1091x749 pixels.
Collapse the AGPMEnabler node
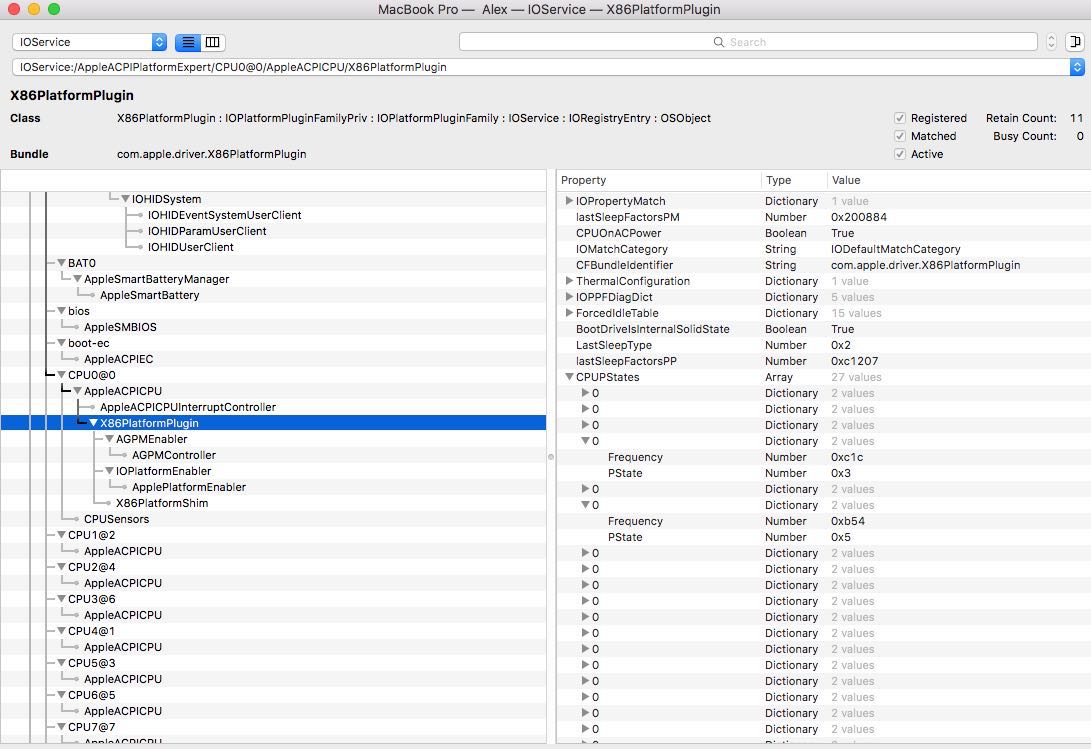(109, 439)
